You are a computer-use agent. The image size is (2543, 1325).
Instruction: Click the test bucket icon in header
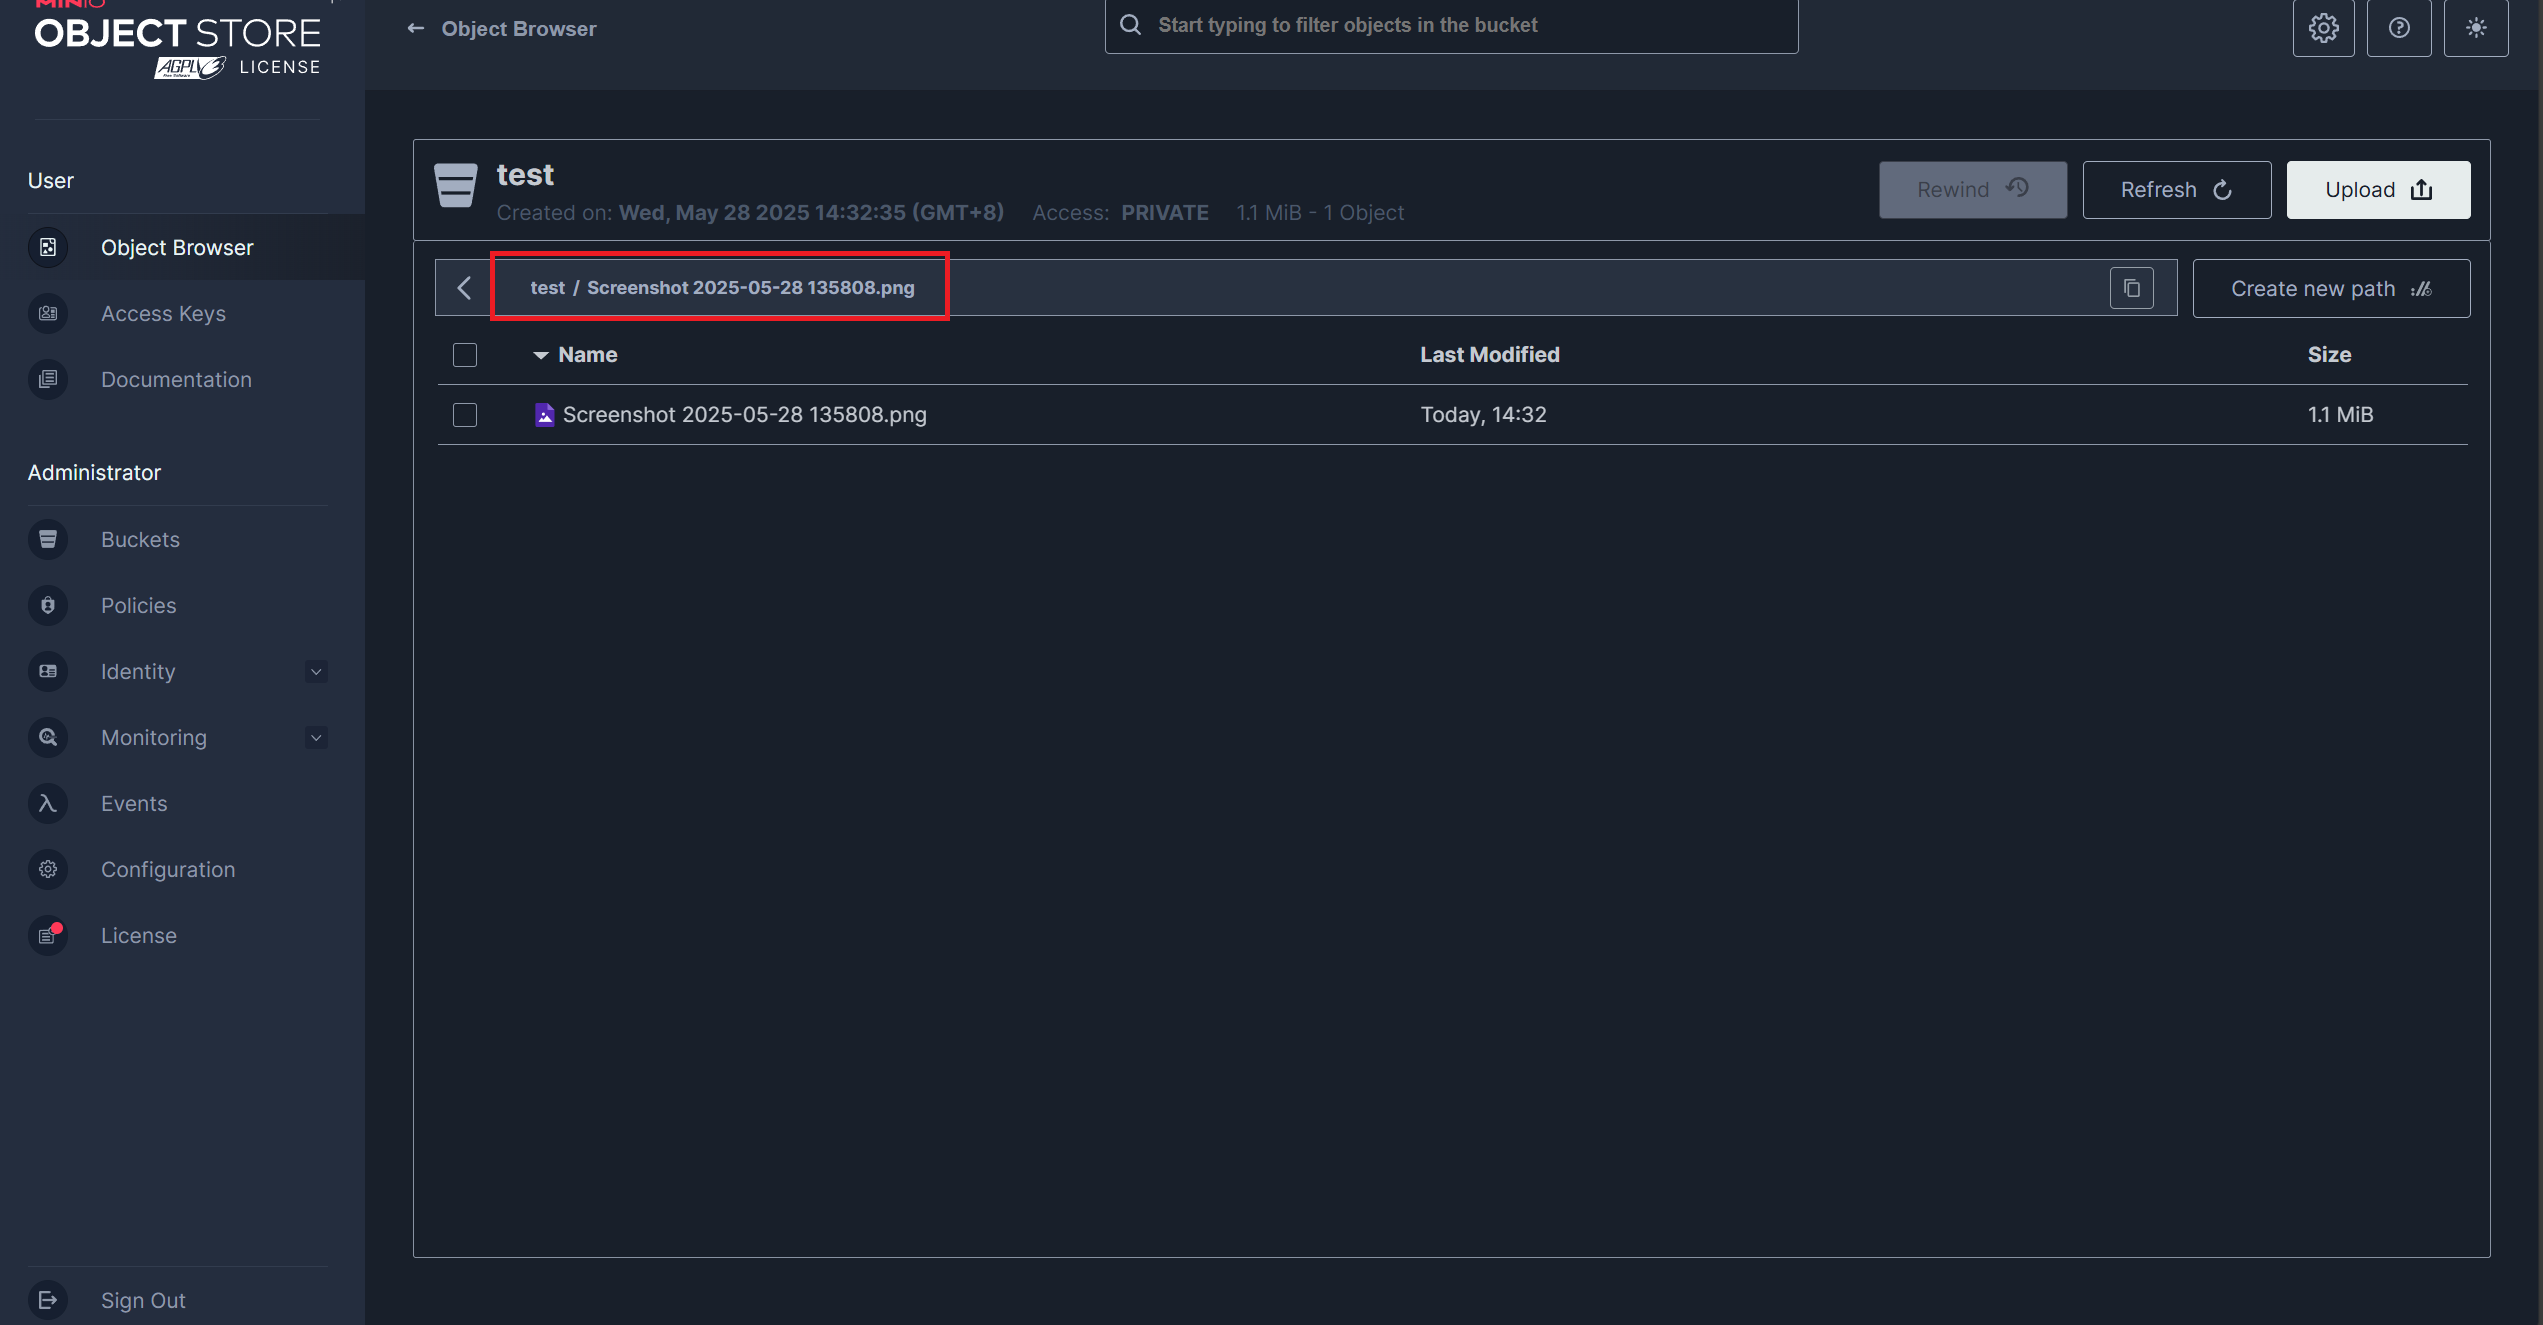coord(456,185)
